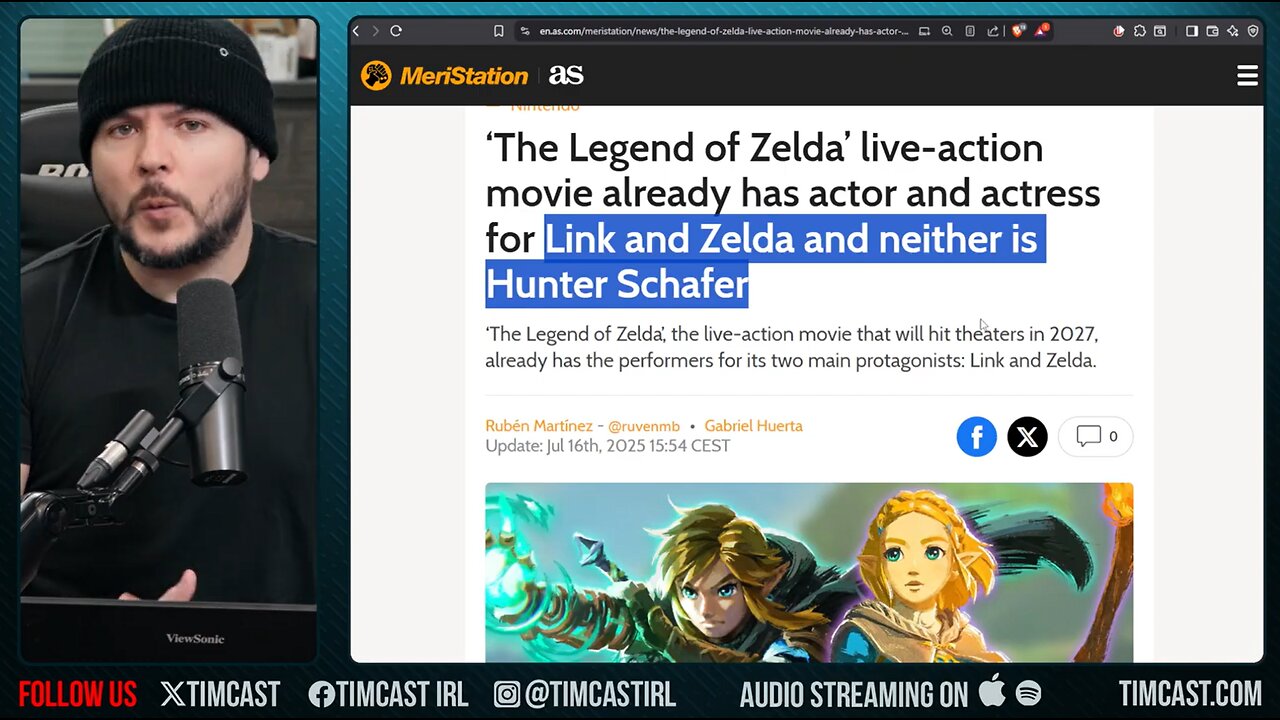This screenshot has width=1280, height=720.
Task: Click the AS logo in site header
Action: tap(566, 75)
